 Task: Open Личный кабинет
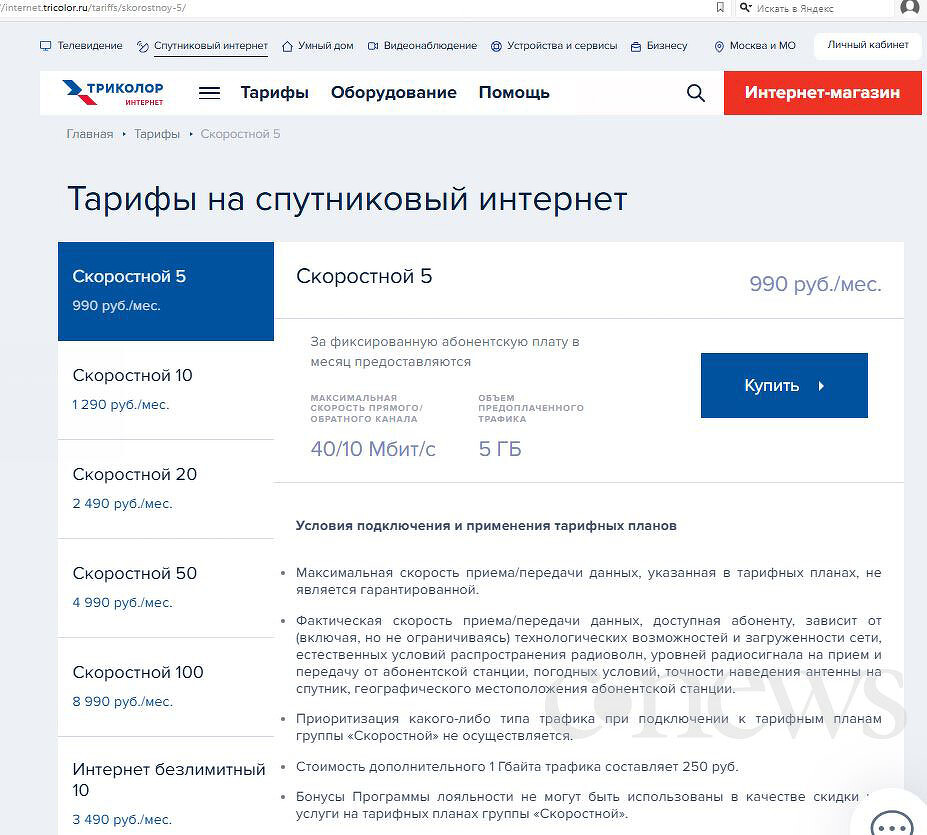(x=867, y=45)
